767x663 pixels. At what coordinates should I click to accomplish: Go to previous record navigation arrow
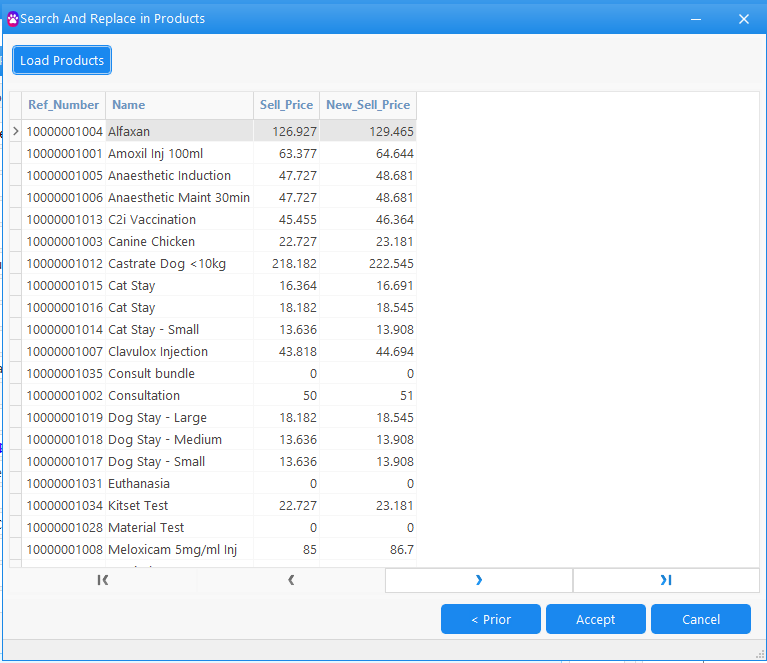pyautogui.click(x=291, y=580)
